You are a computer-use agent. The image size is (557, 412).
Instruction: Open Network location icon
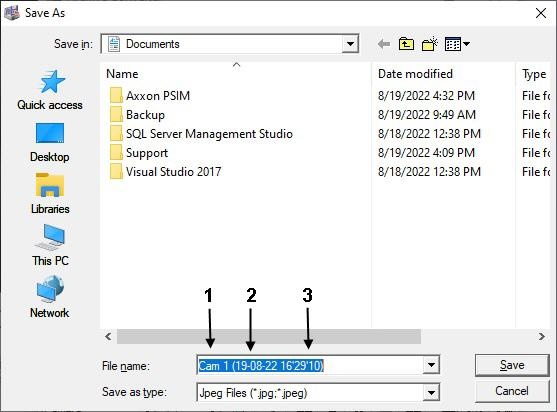tap(50, 297)
